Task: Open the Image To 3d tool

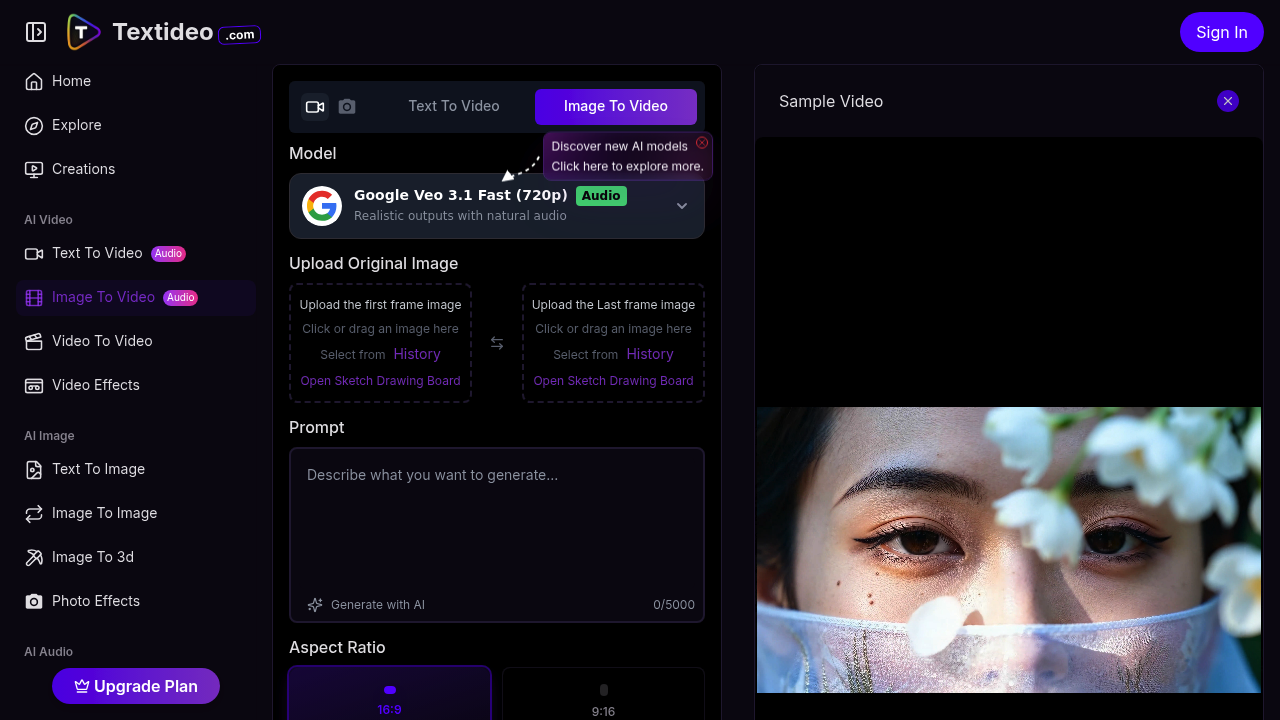Action: coord(91,557)
